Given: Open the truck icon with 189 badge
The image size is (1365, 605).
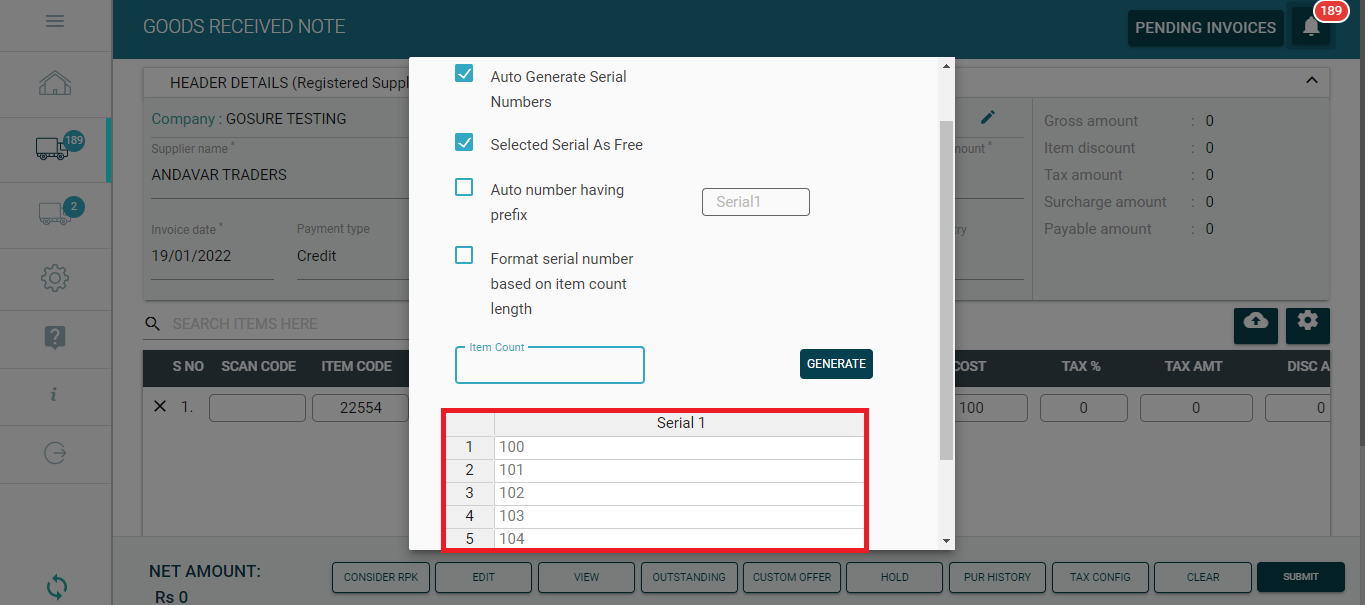Looking at the screenshot, I should tap(55, 148).
